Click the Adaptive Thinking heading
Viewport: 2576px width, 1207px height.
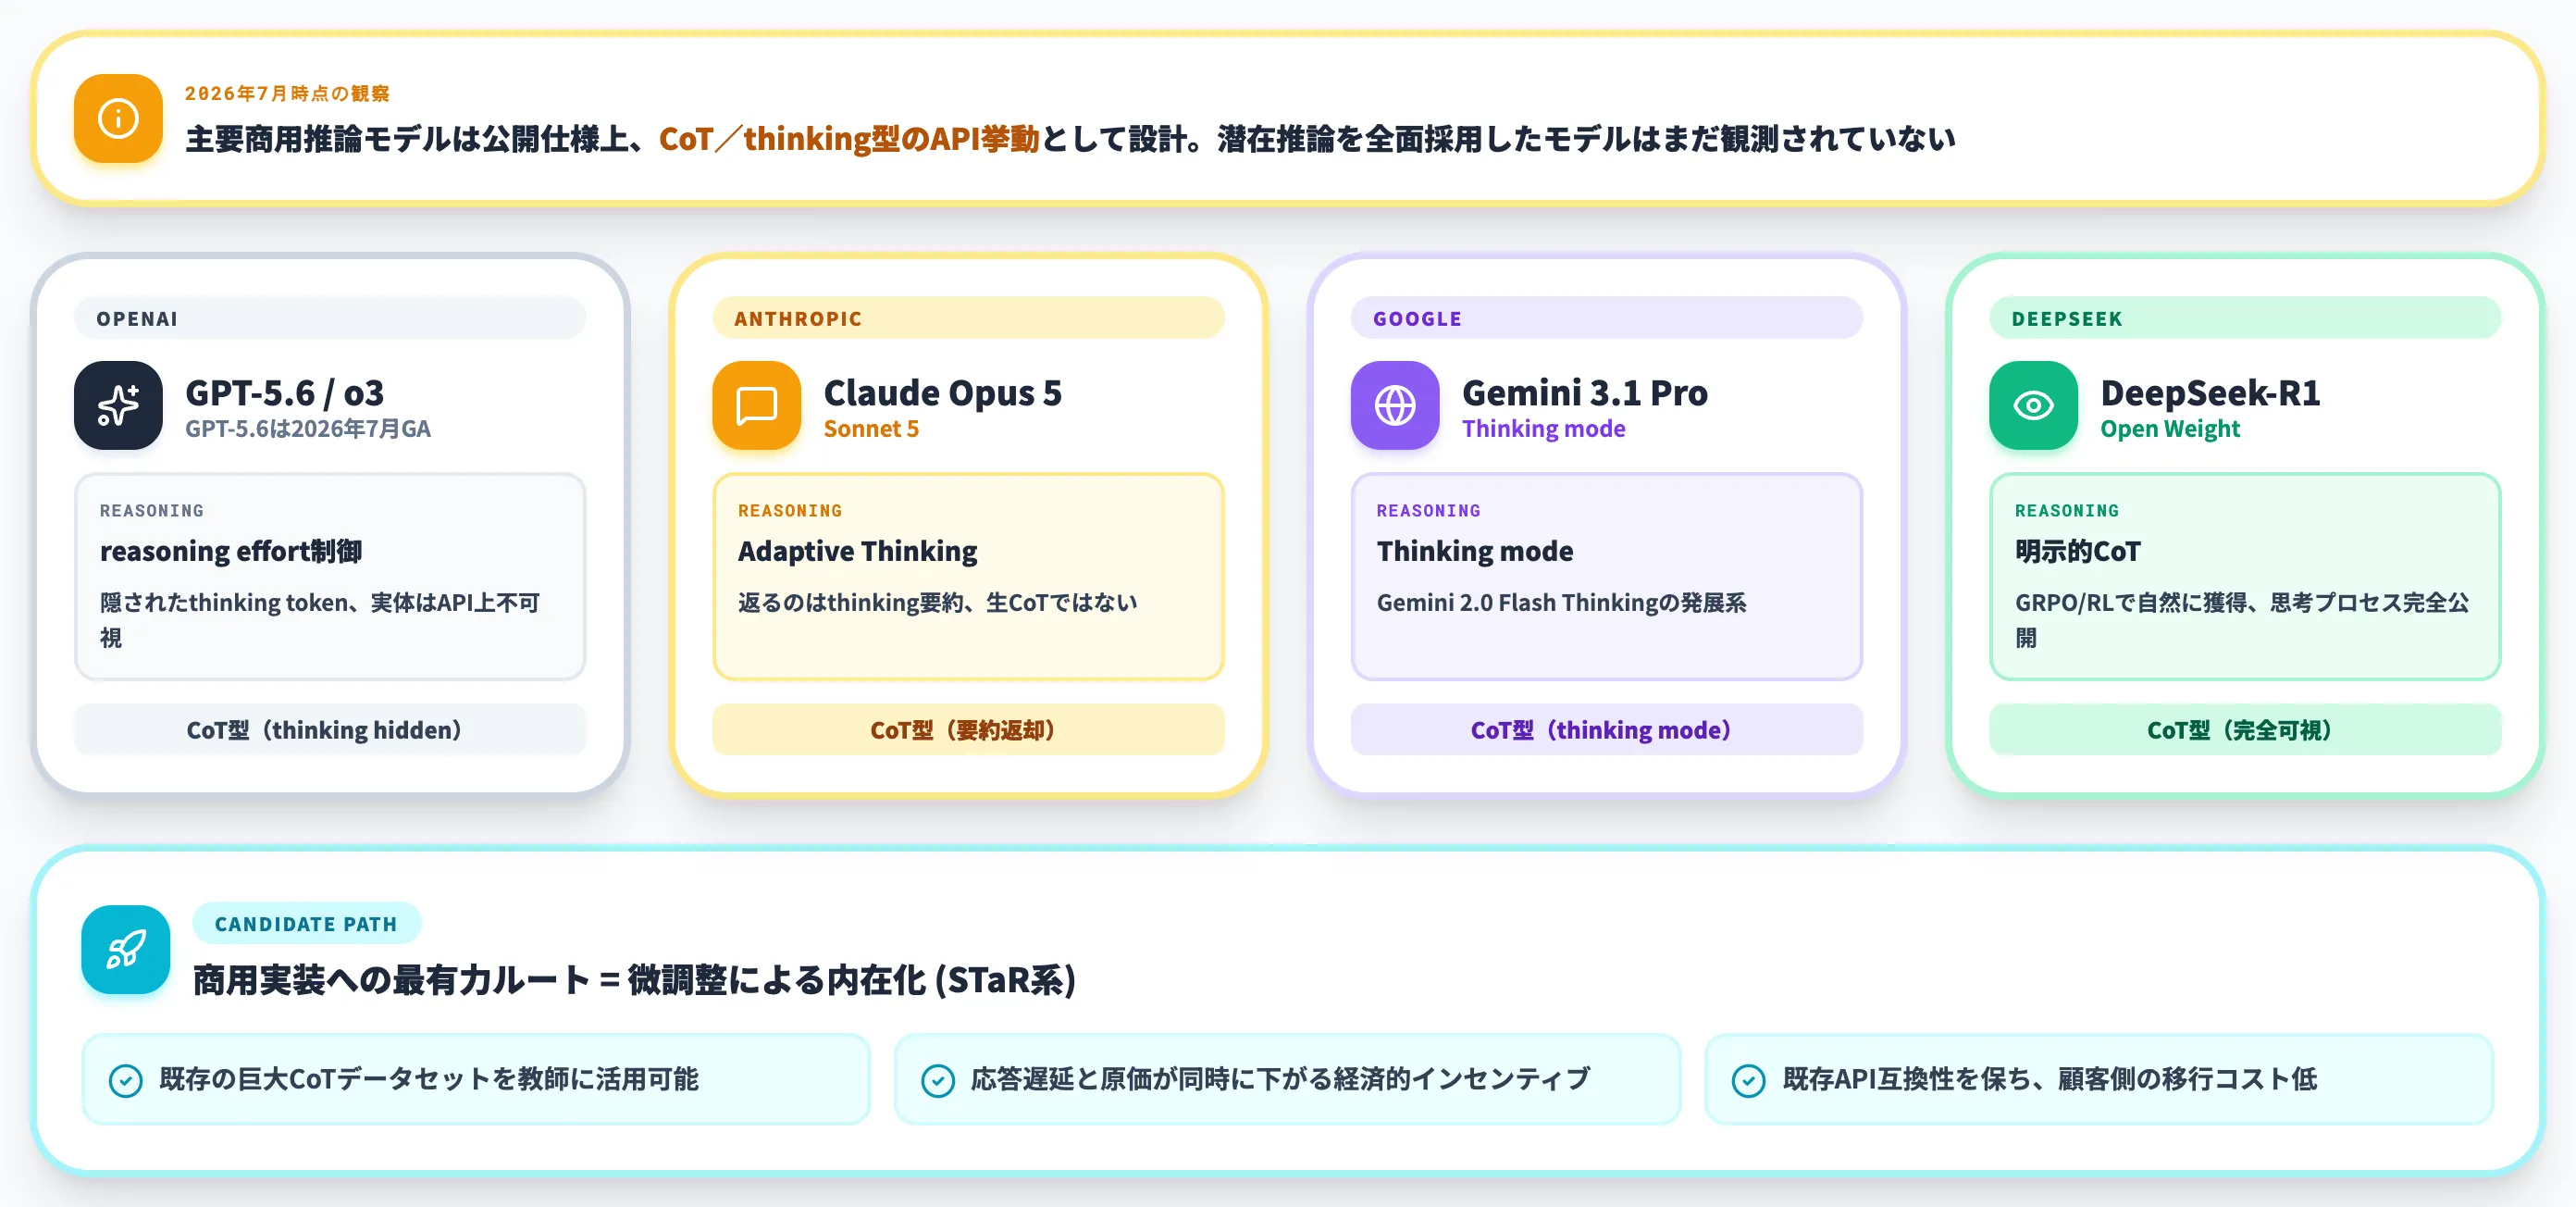pyautogui.click(x=857, y=551)
